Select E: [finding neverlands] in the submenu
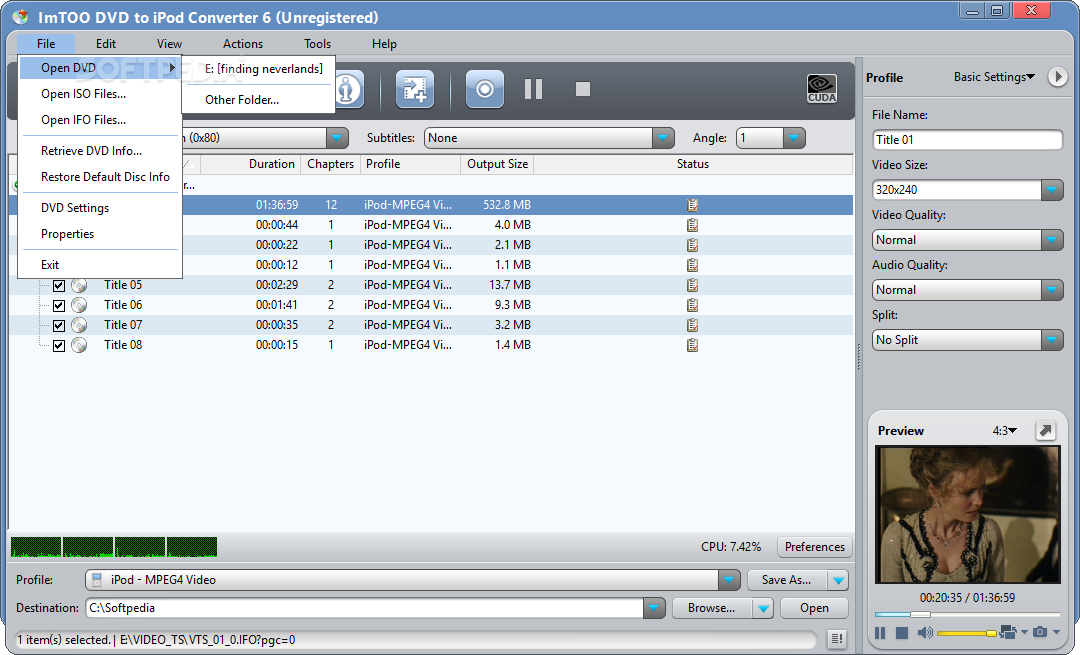The width and height of the screenshot is (1080, 655). click(258, 69)
